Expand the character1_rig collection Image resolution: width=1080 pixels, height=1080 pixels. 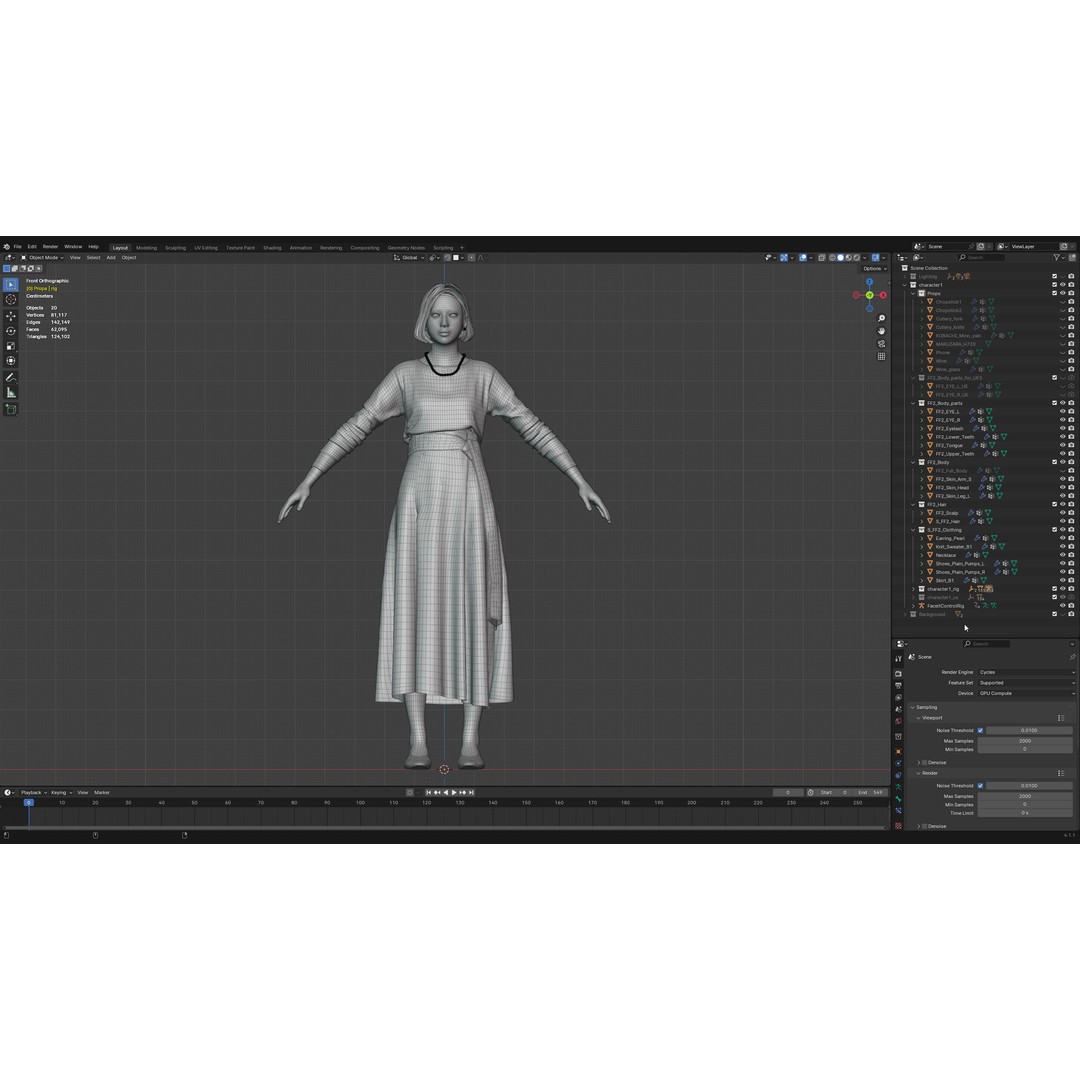(x=913, y=589)
